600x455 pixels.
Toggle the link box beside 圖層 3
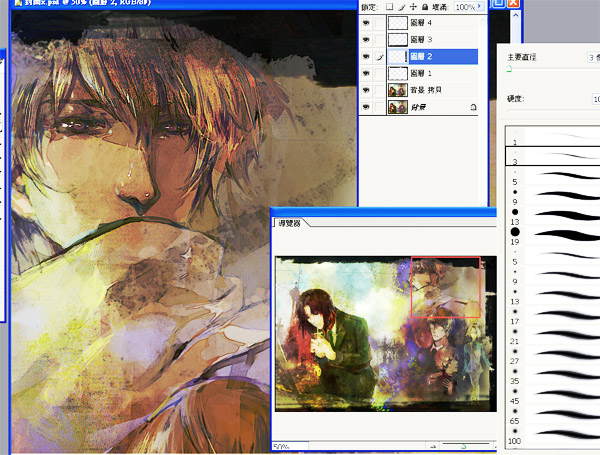(379, 39)
